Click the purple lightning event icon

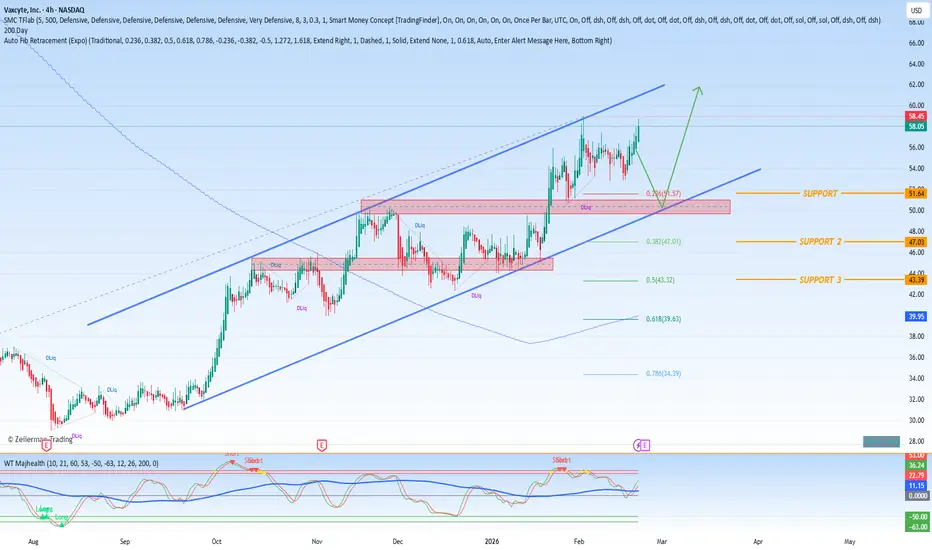pyautogui.click(x=637, y=445)
